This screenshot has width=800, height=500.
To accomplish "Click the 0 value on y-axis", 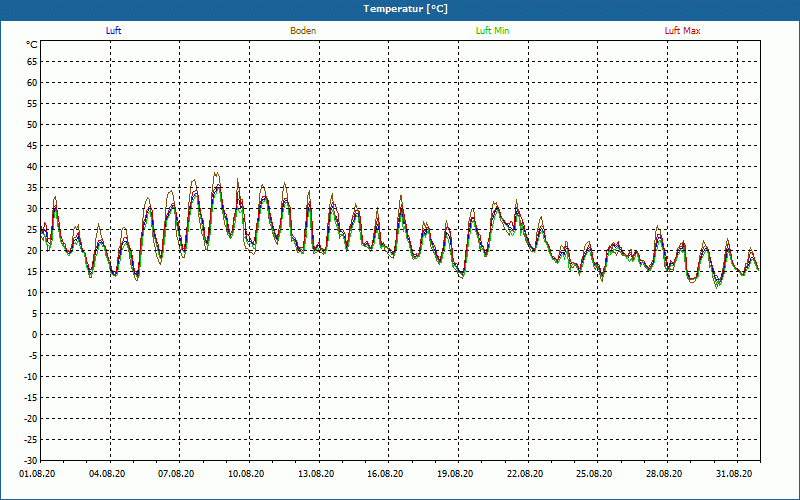I will (x=35, y=335).
